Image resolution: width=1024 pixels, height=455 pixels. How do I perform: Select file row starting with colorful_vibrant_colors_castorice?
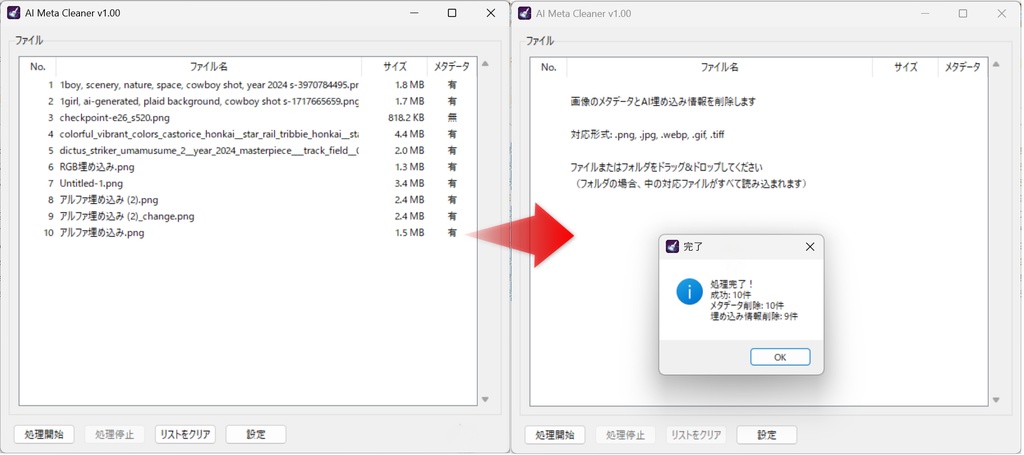click(249, 134)
